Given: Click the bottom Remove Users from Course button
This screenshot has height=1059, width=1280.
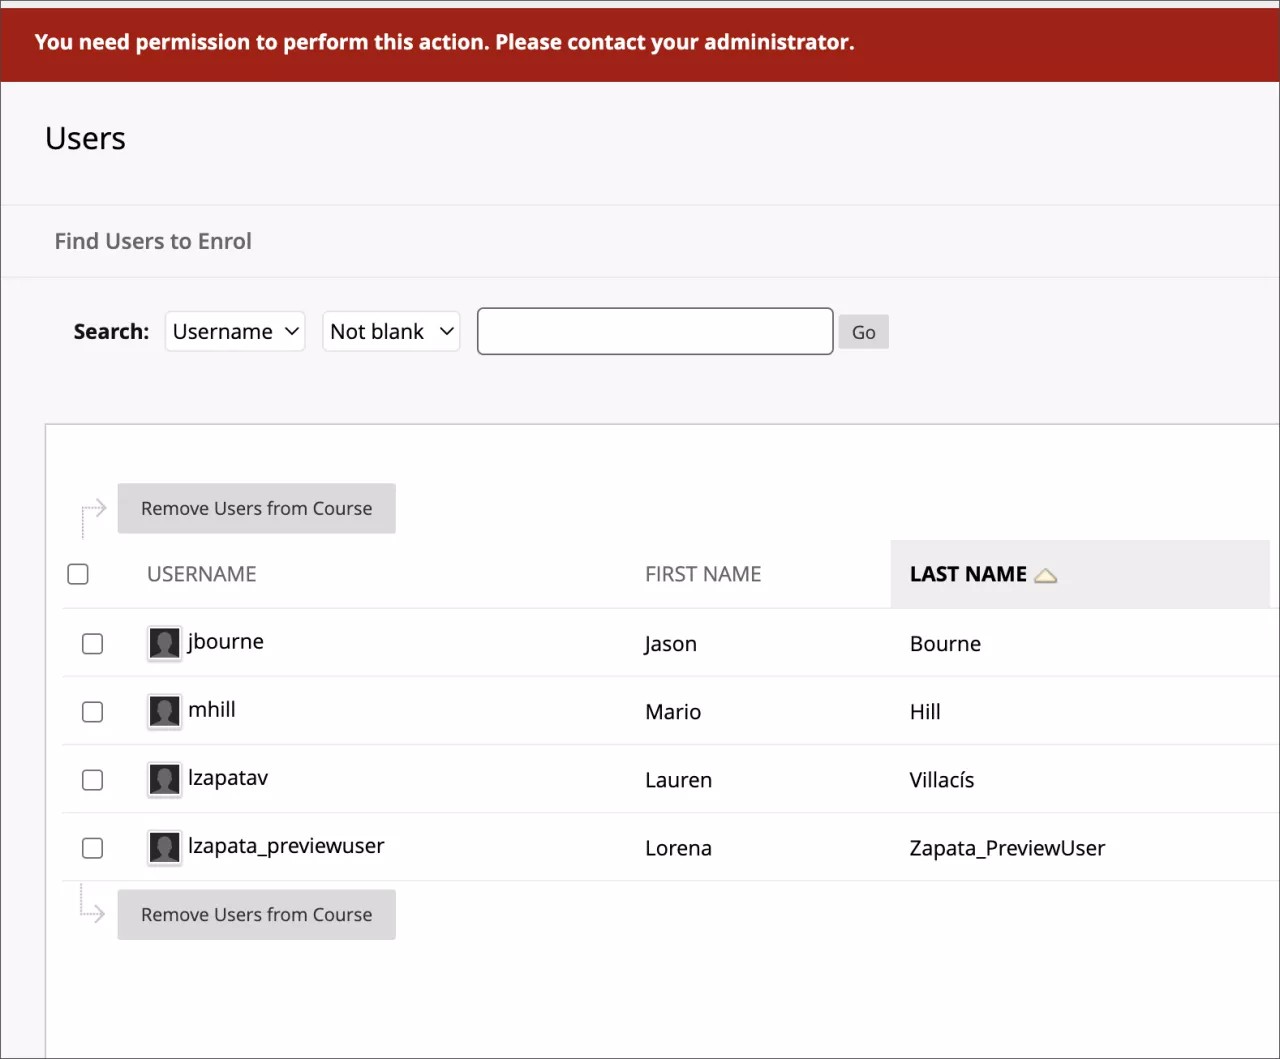Looking at the screenshot, I should [256, 914].
